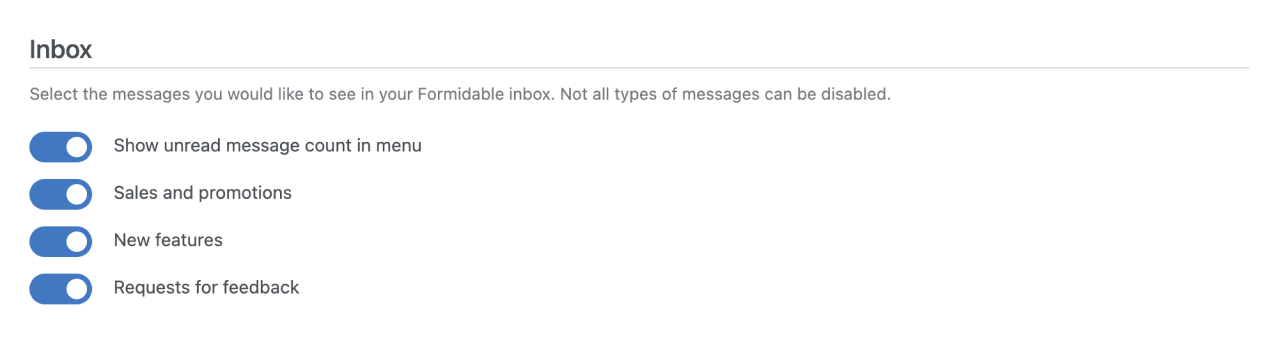The width and height of the screenshot is (1280, 364).
Task: Click the white knob of New features toggle
Action: coord(77,241)
